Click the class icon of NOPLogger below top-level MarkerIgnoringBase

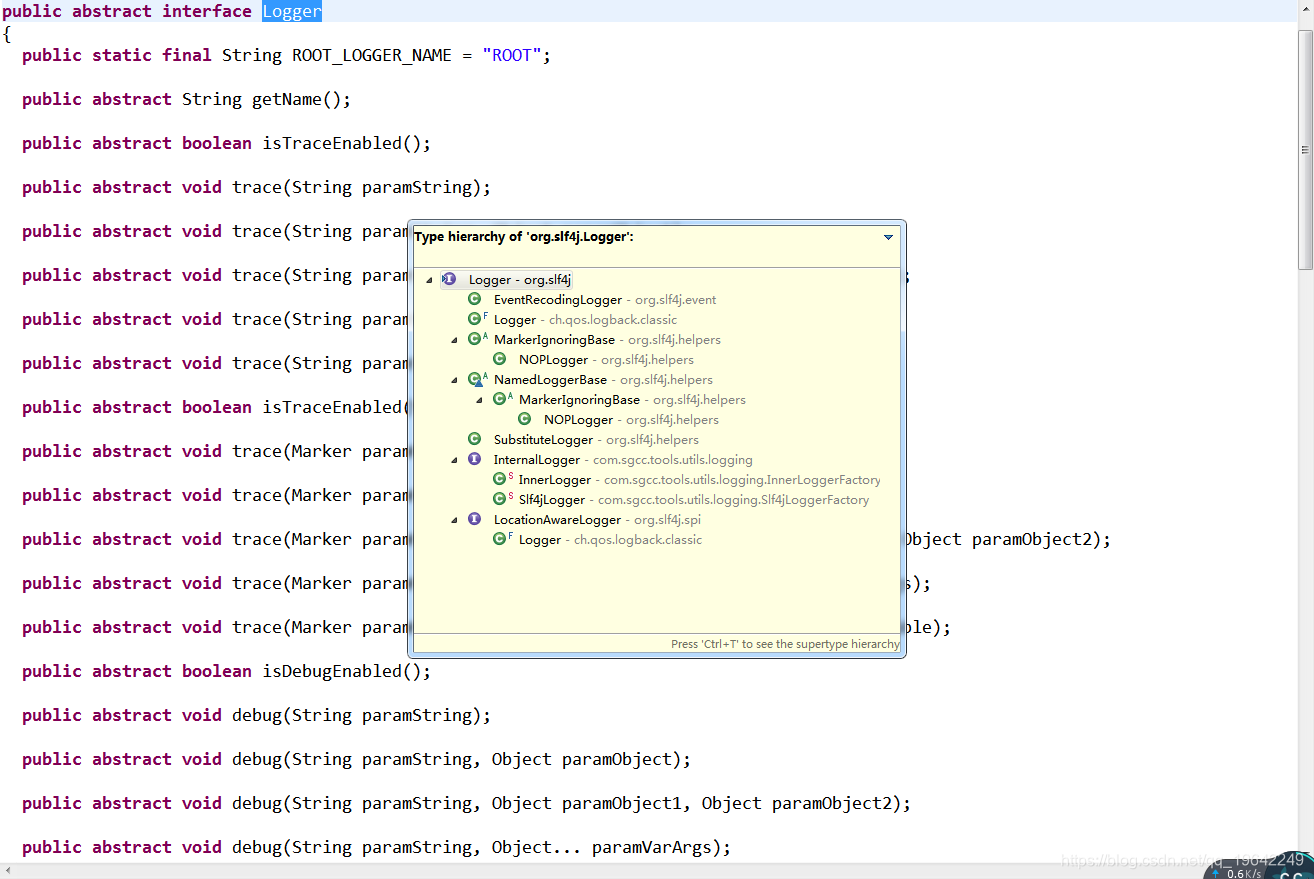pyautogui.click(x=499, y=359)
